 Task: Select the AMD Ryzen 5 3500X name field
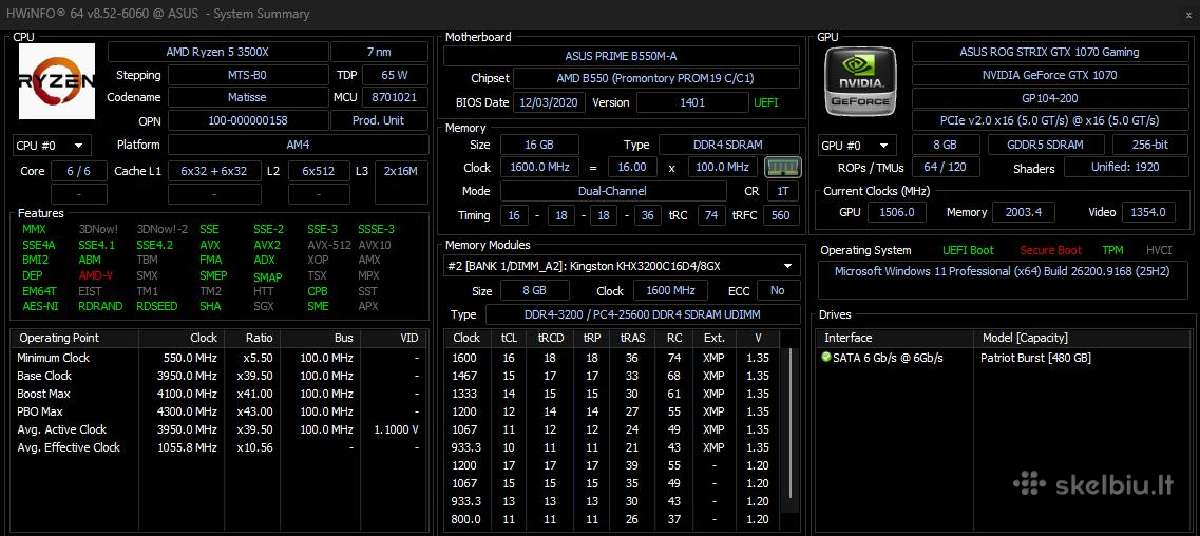coord(218,52)
